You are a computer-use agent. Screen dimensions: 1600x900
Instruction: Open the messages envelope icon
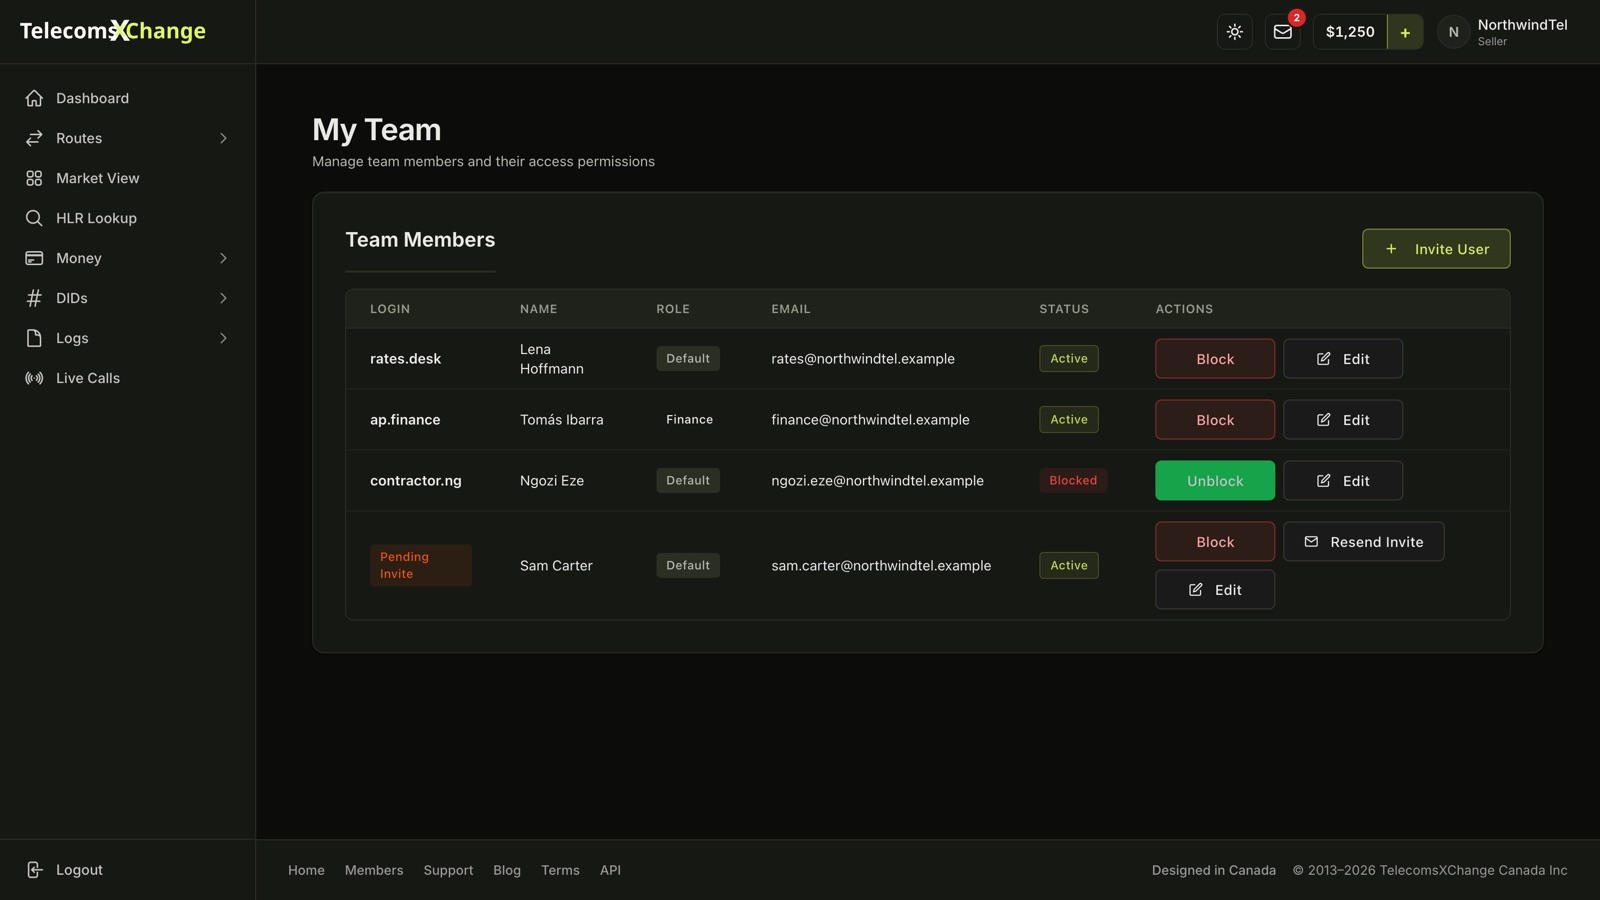click(1283, 32)
